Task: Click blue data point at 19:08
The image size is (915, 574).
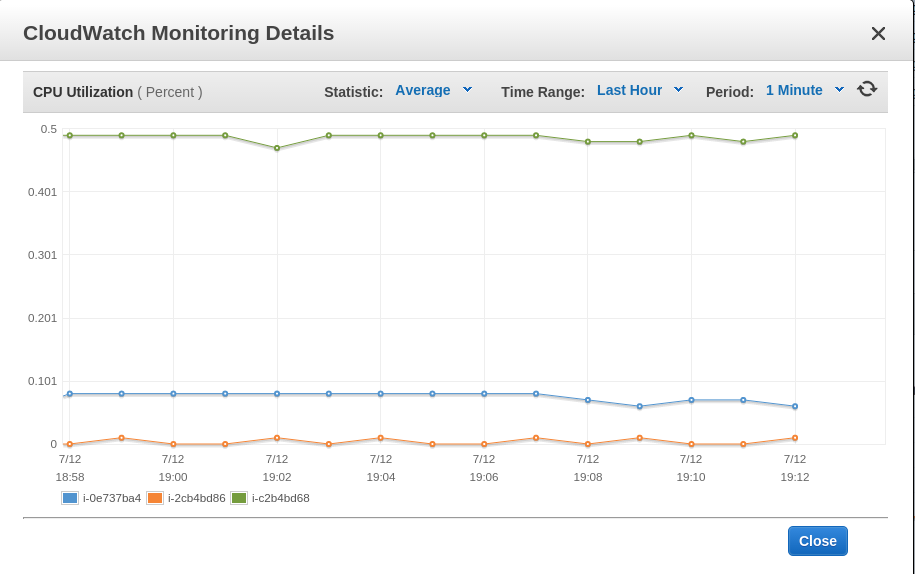Action: coord(588,400)
